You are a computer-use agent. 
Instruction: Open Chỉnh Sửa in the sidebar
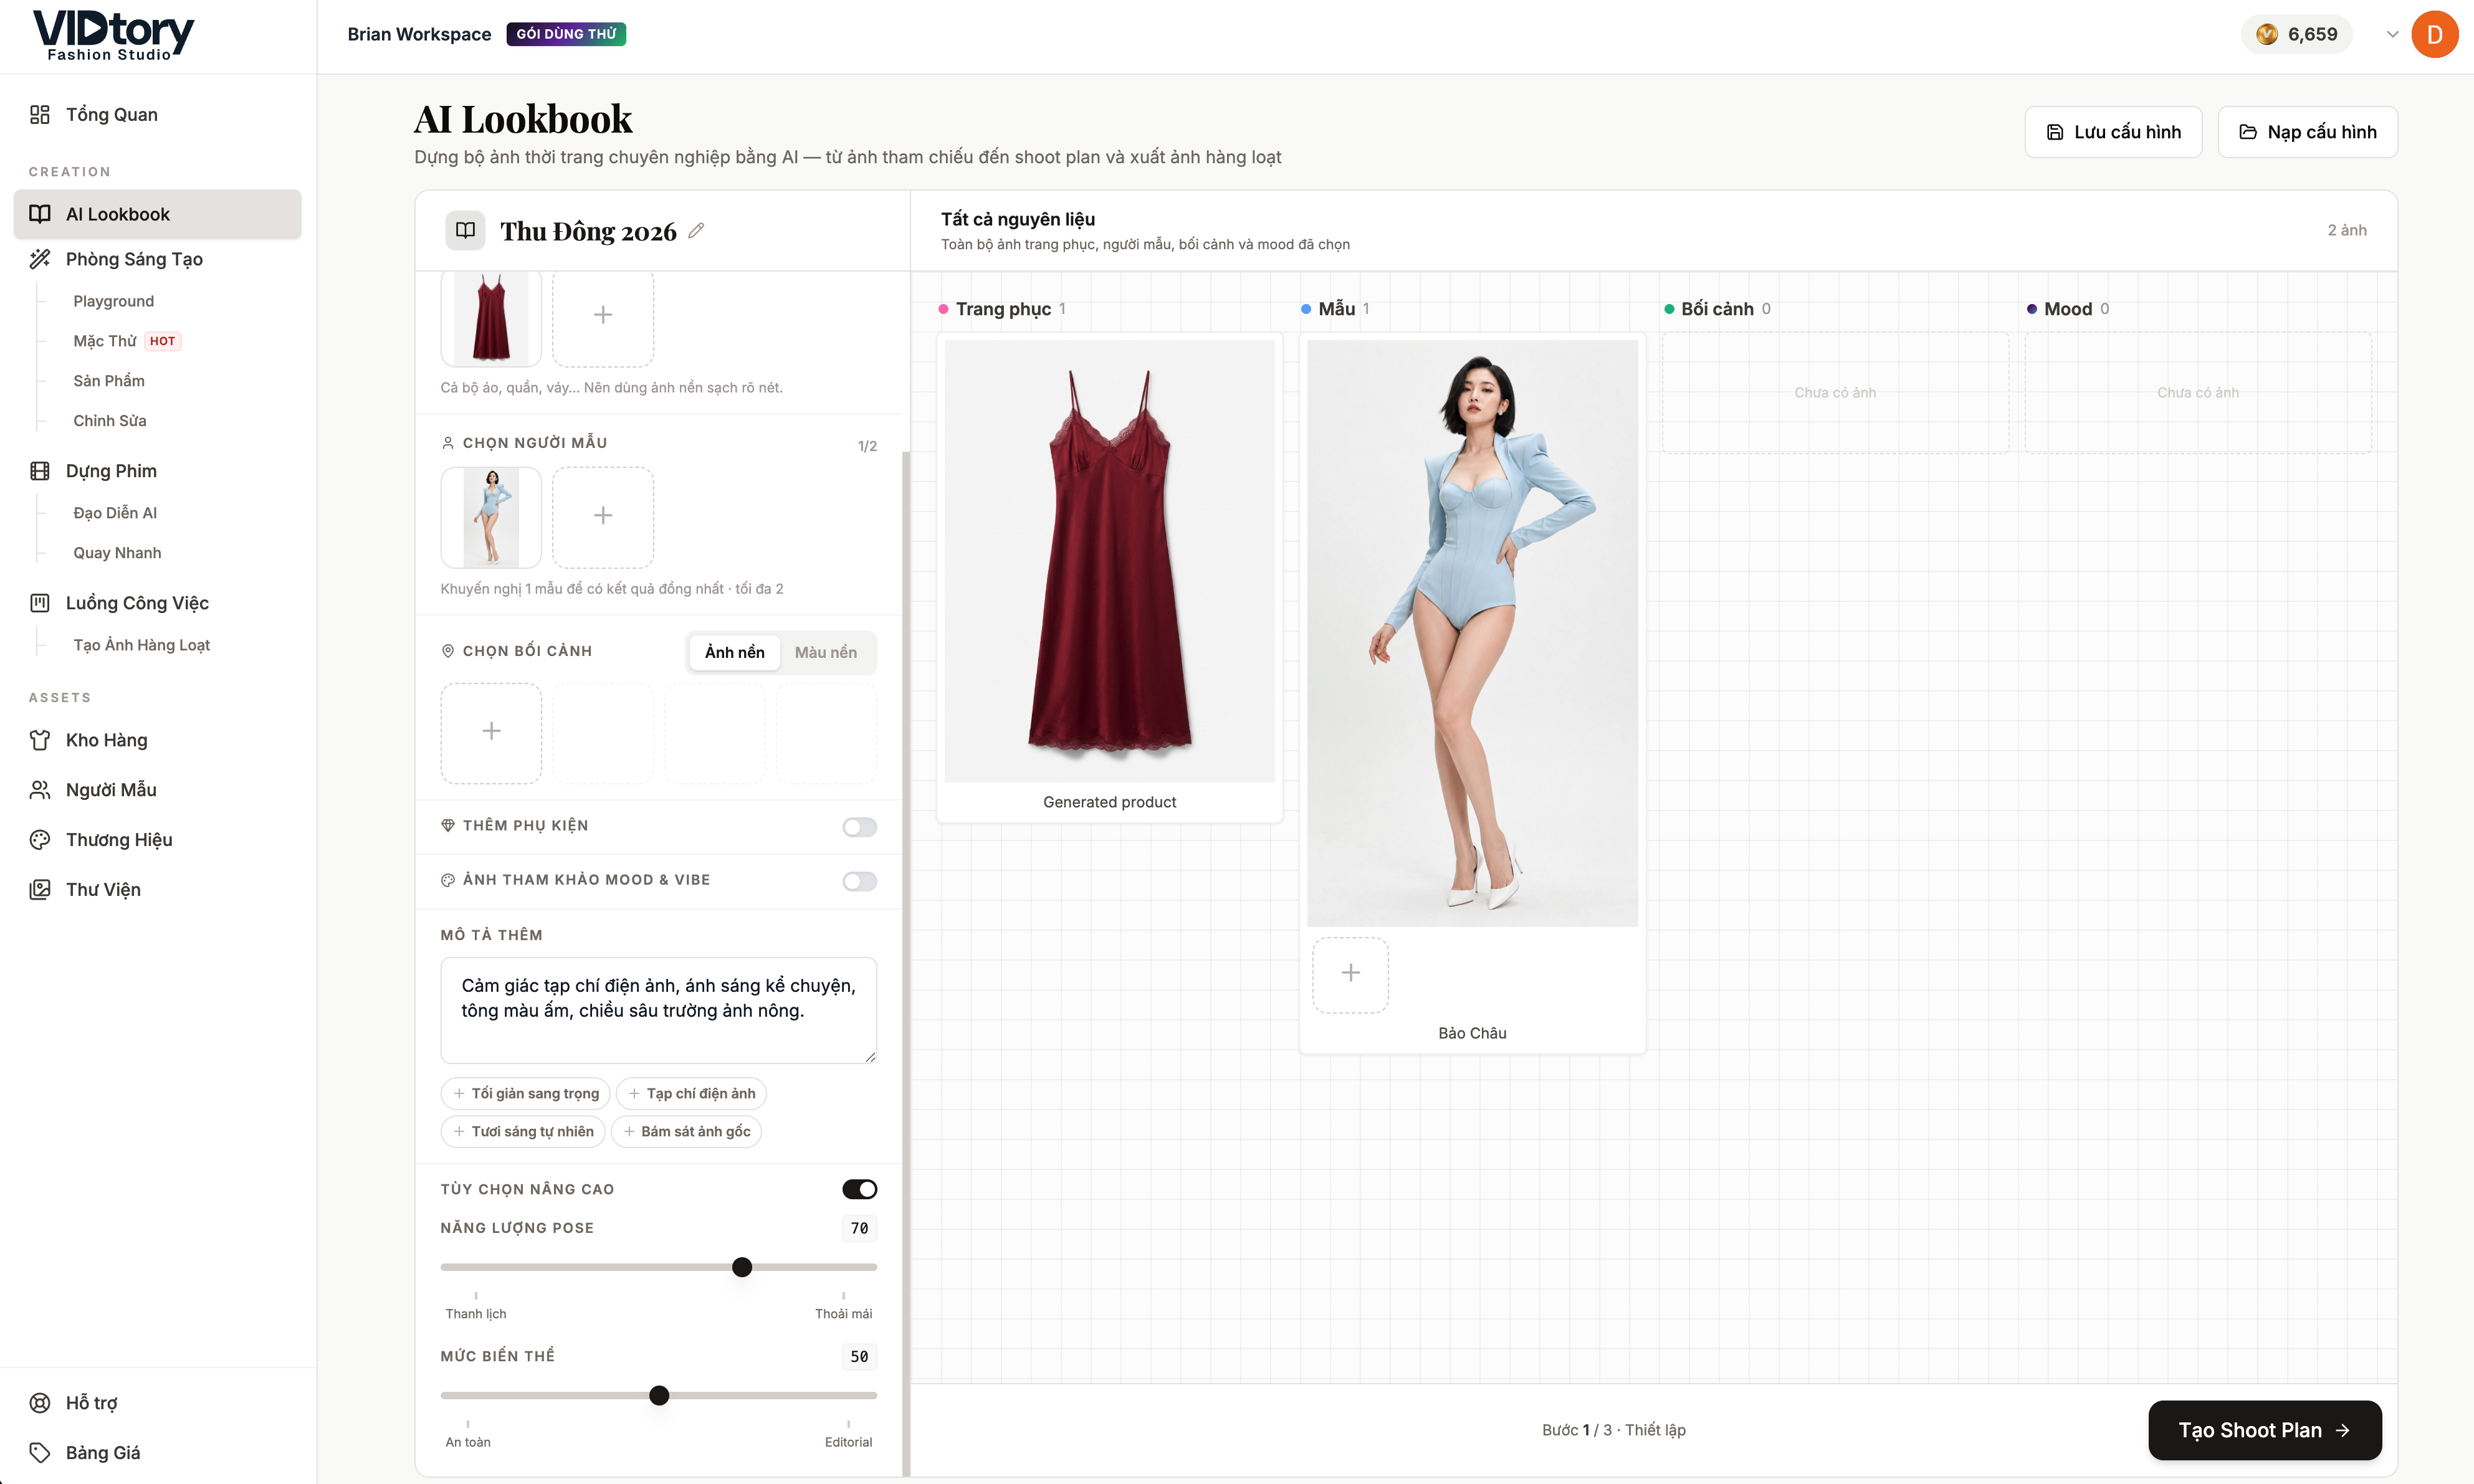click(109, 421)
